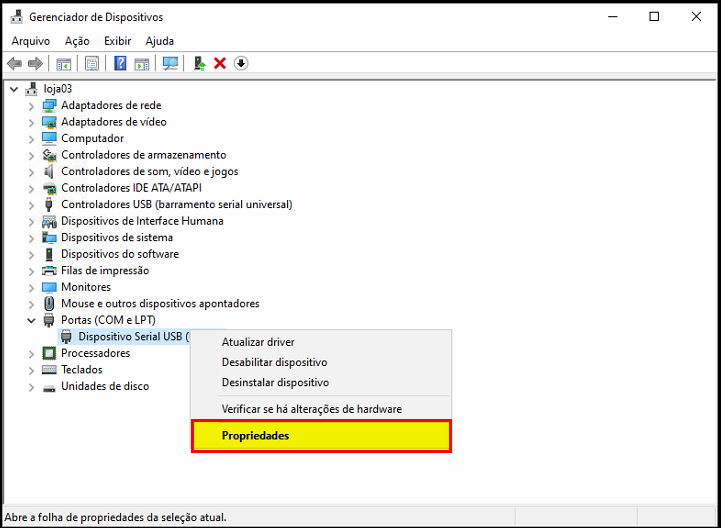The height and width of the screenshot is (528, 721).
Task: Click the Controladores IDE ATA/ATAPI icon
Action: (49, 188)
